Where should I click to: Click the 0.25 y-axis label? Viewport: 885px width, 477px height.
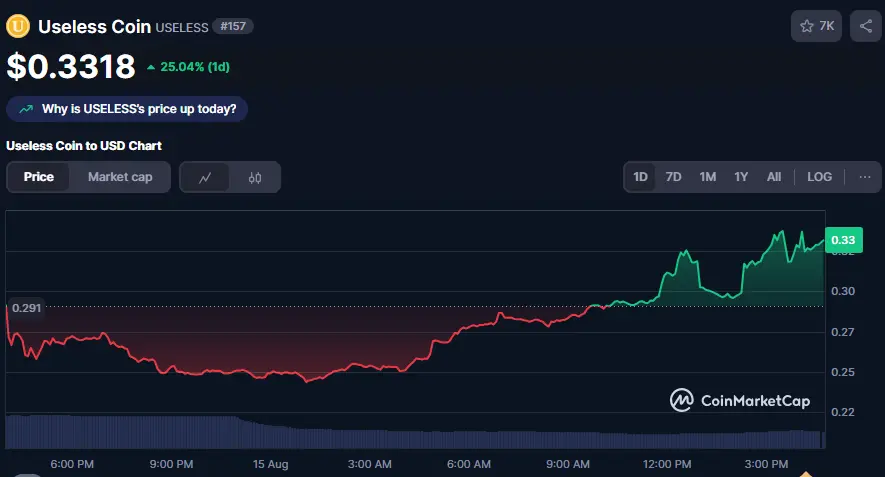pos(843,372)
